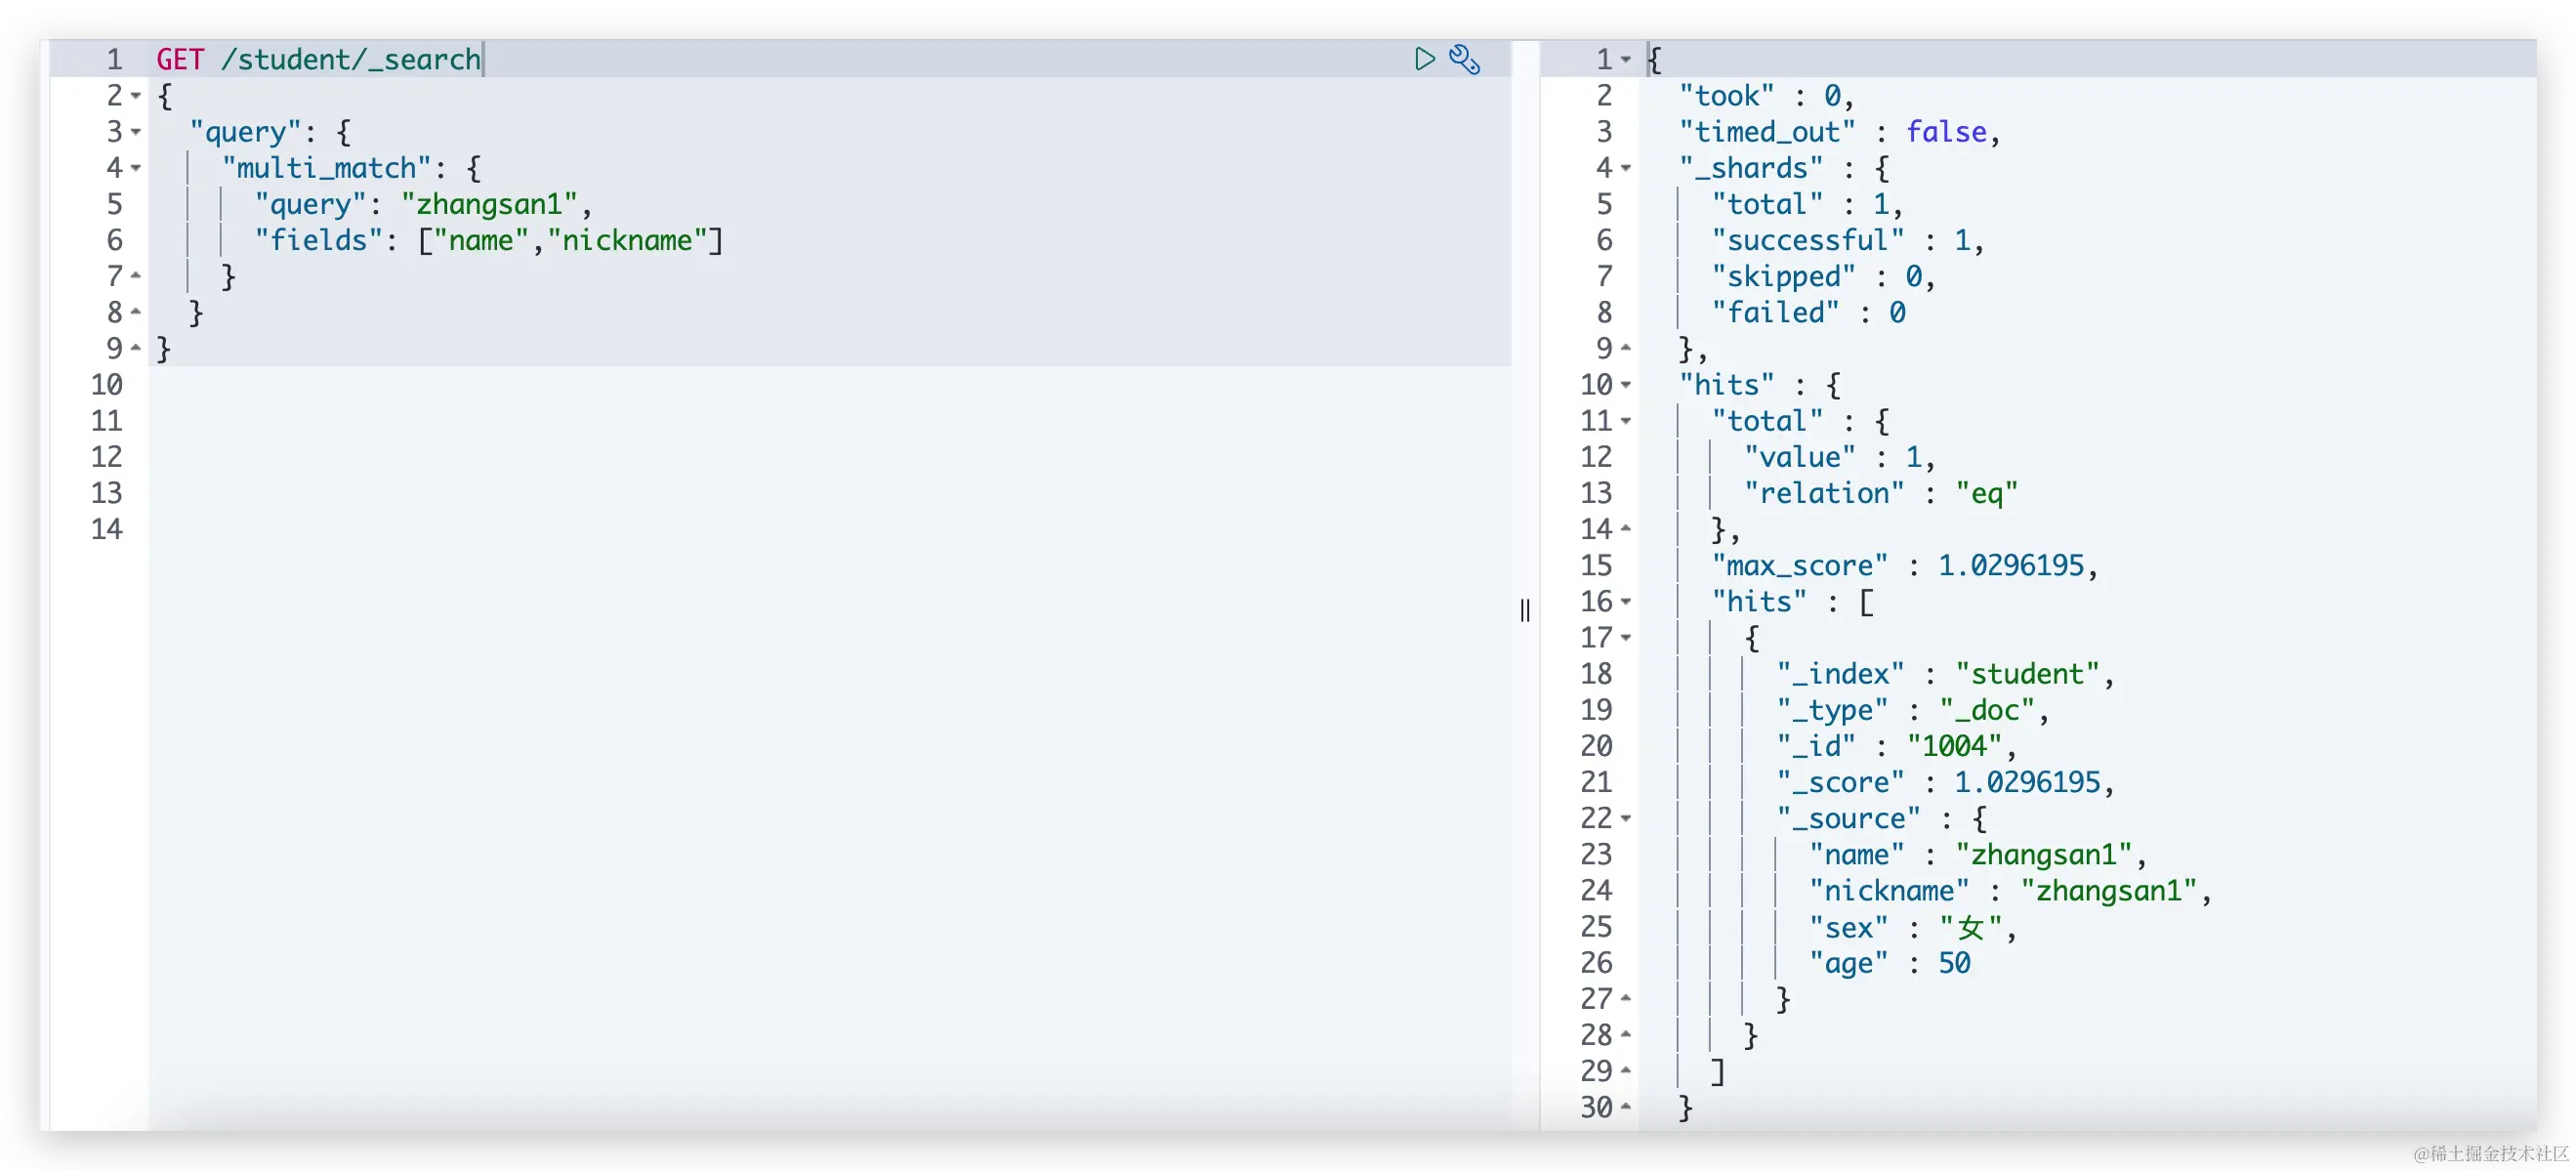Click the pane resize divider handle
This screenshot has width=2576, height=1170.
1524,610
